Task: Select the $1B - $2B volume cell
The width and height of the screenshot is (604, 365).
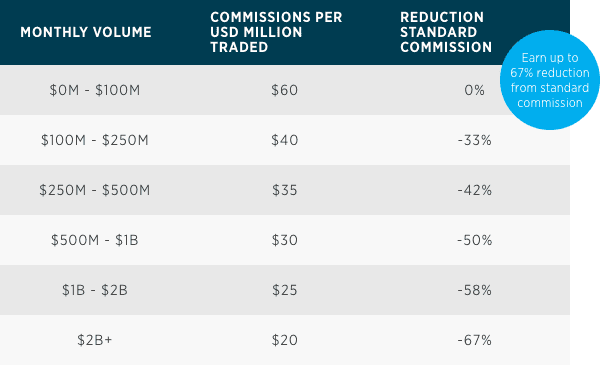Action: coord(95,290)
